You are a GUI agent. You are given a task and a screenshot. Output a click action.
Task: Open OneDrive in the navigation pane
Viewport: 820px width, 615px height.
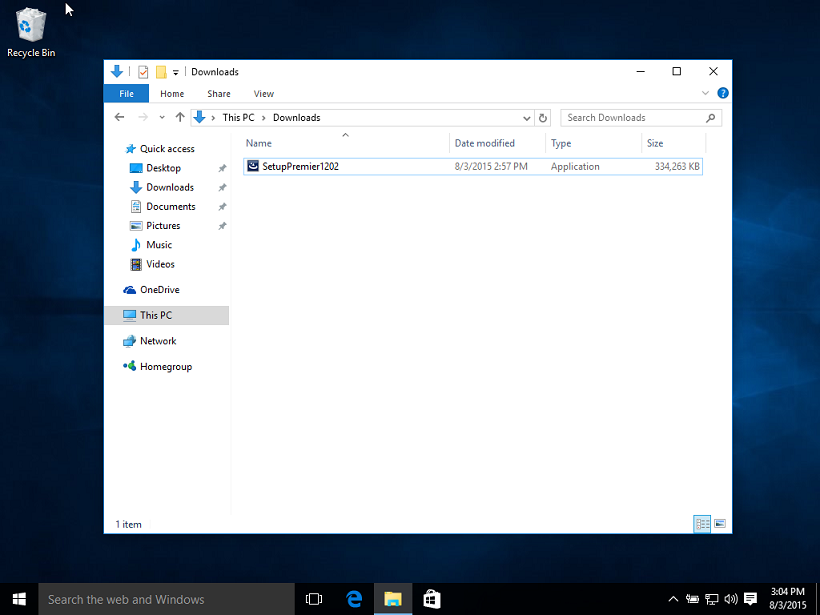(x=160, y=290)
